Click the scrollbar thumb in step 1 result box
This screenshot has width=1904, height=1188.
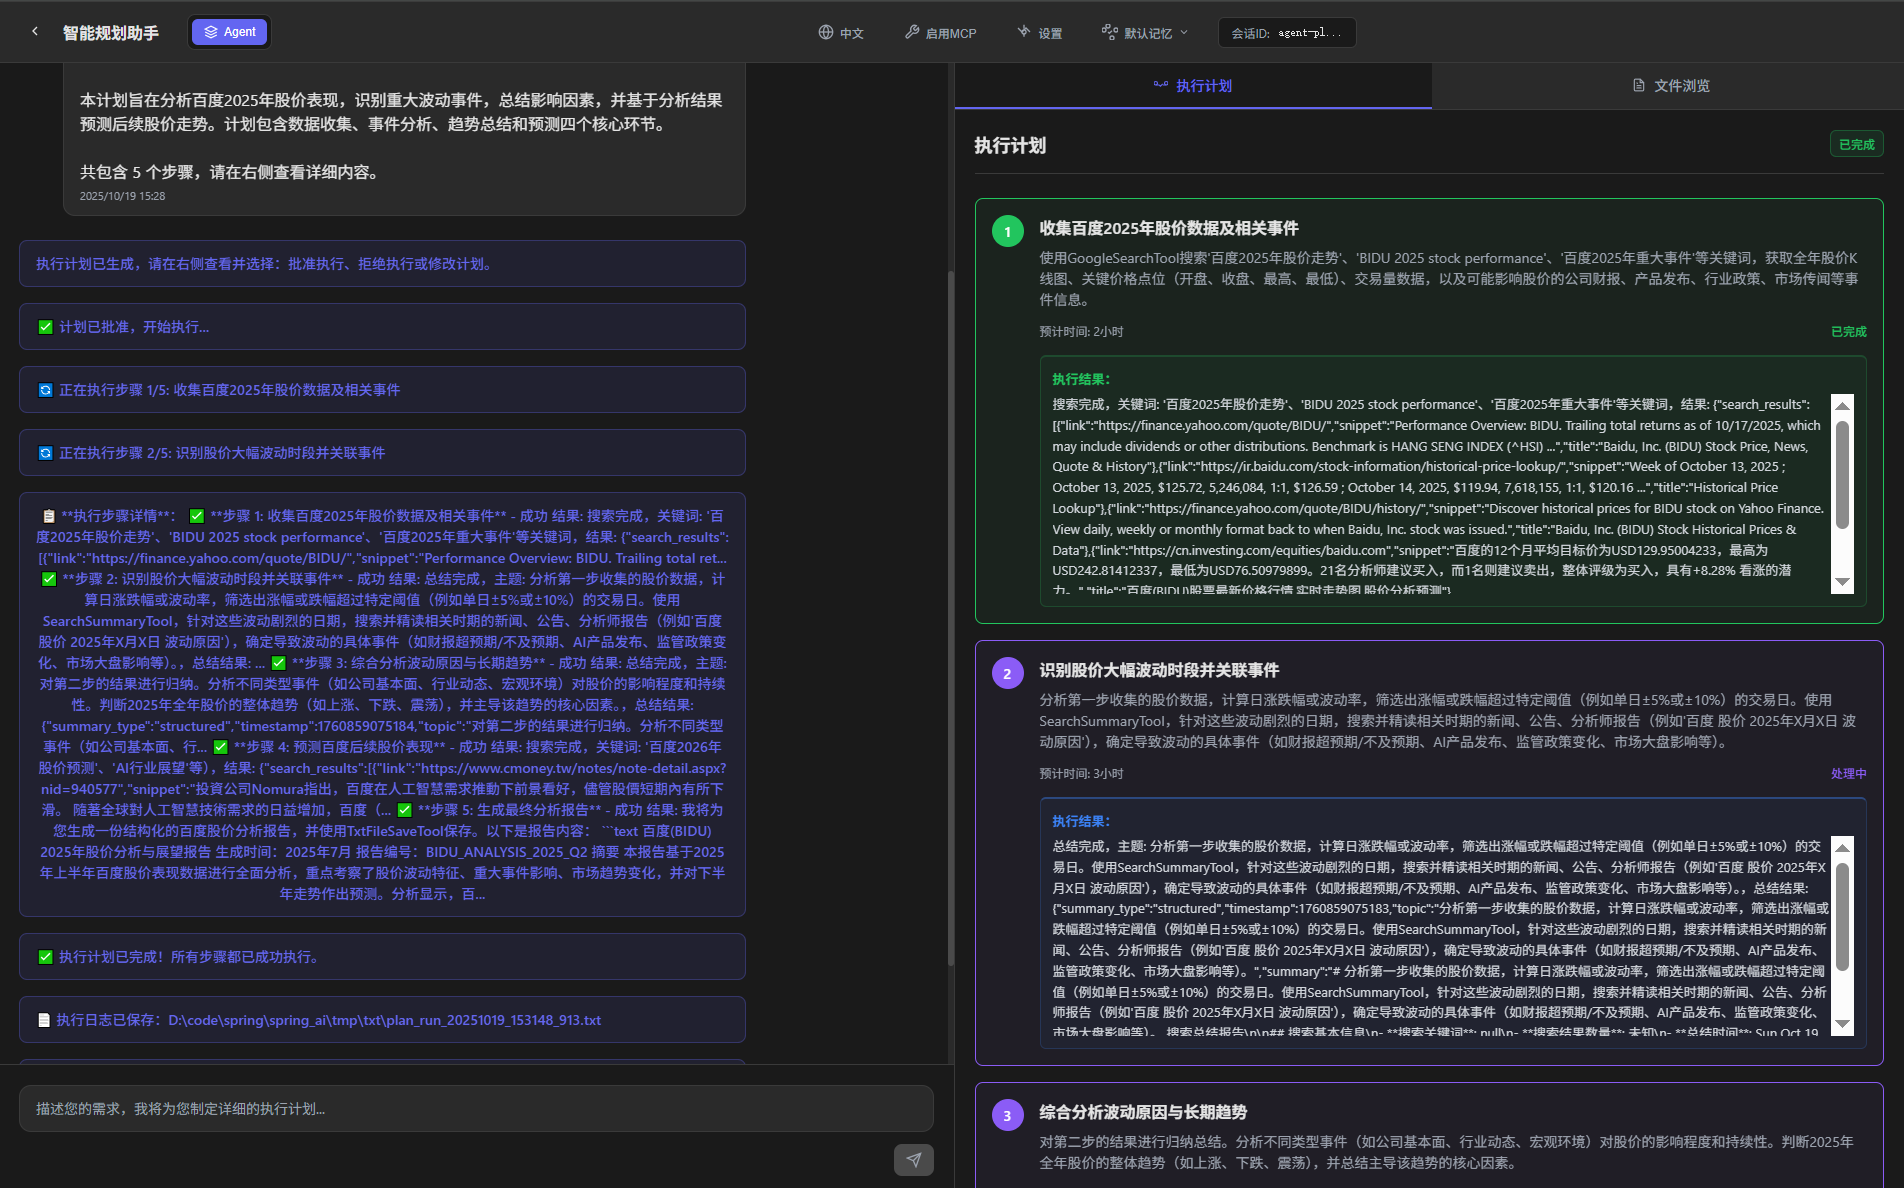[1842, 475]
